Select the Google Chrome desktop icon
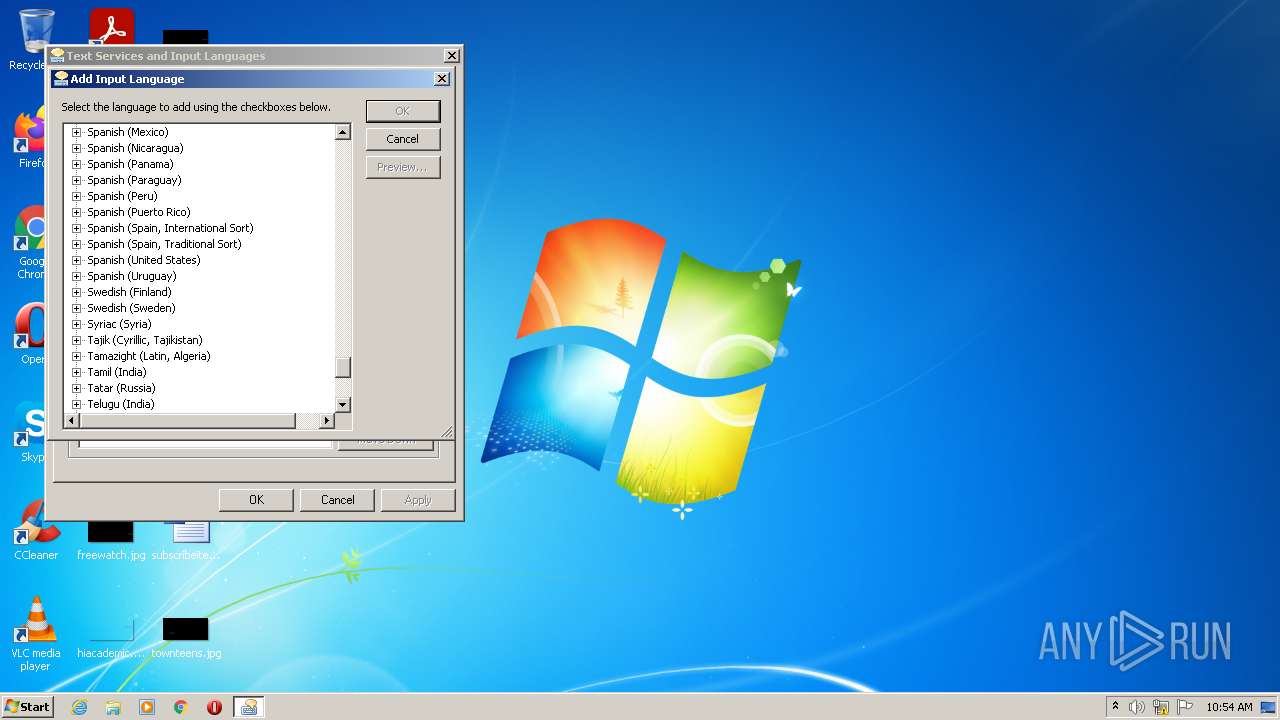Viewport: 1280px width, 720px height. click(x=30, y=243)
